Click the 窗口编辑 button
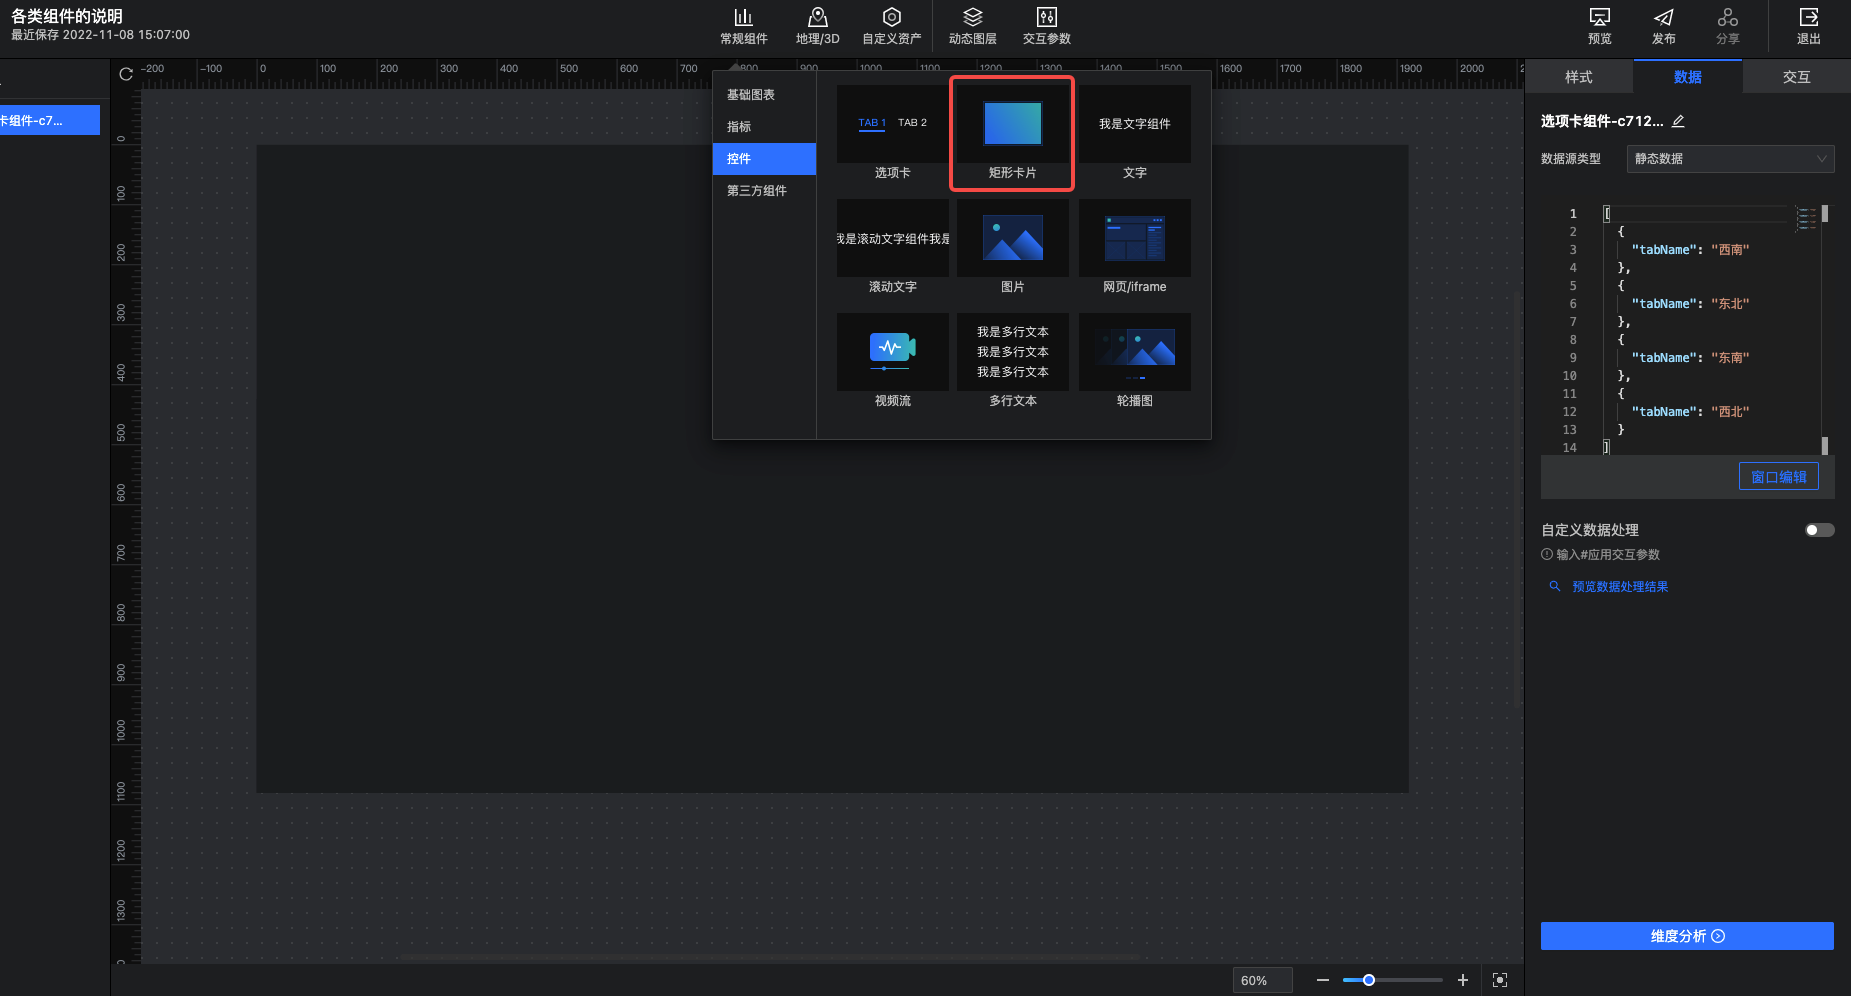1851x996 pixels. point(1778,477)
